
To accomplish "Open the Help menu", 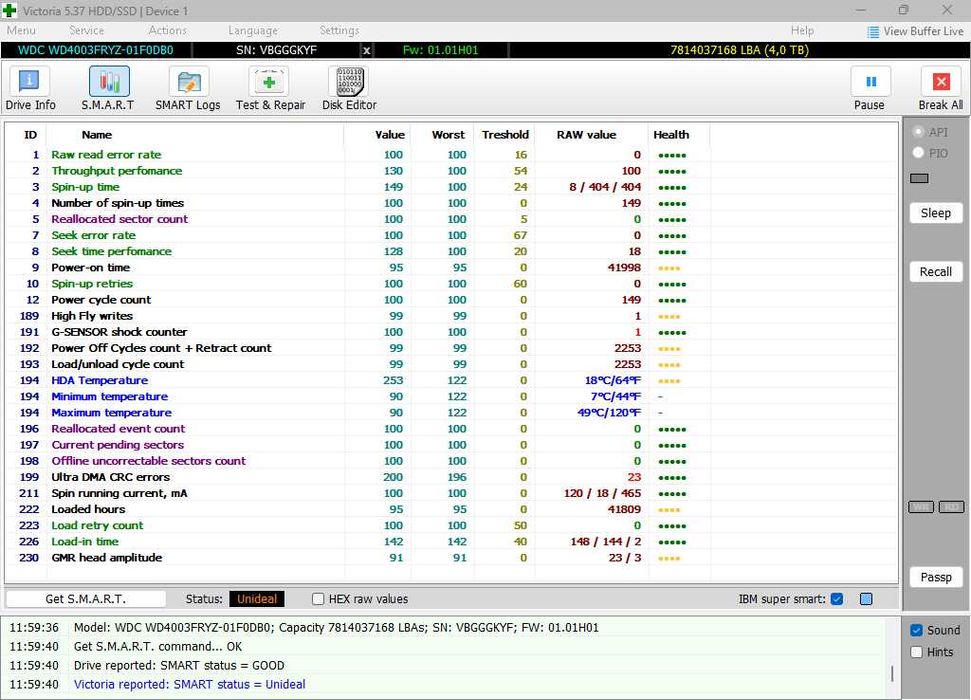I will [802, 30].
